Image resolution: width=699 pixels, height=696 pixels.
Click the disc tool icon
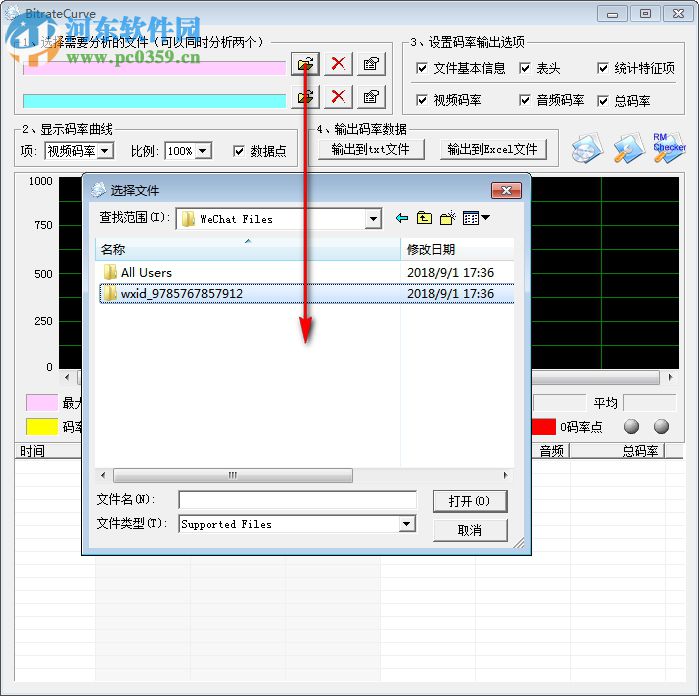coord(587,148)
